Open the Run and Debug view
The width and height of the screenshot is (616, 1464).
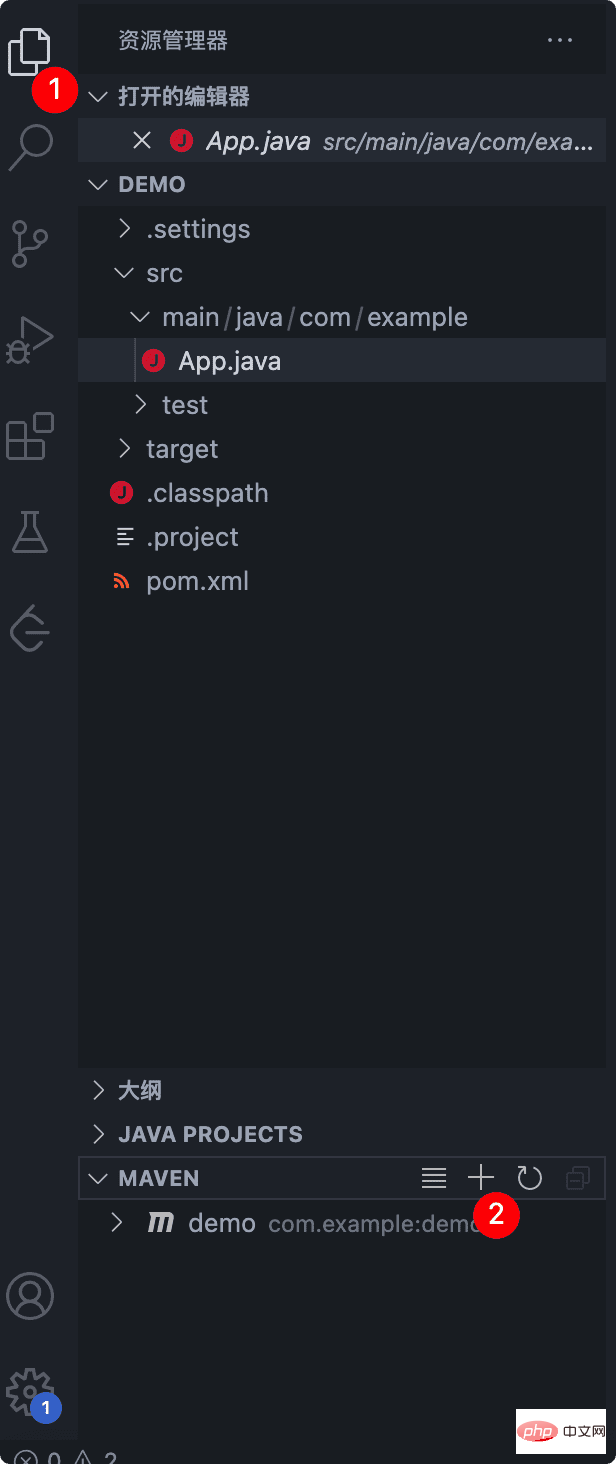(30, 340)
